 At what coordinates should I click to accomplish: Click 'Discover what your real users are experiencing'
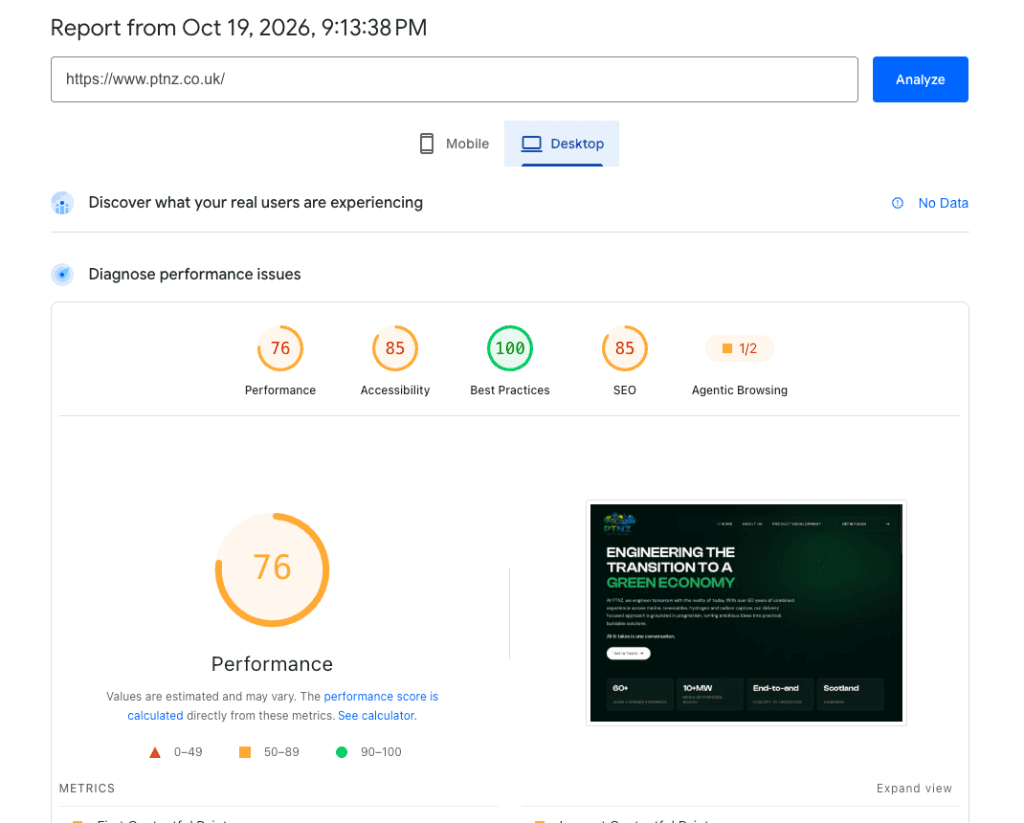tap(255, 202)
